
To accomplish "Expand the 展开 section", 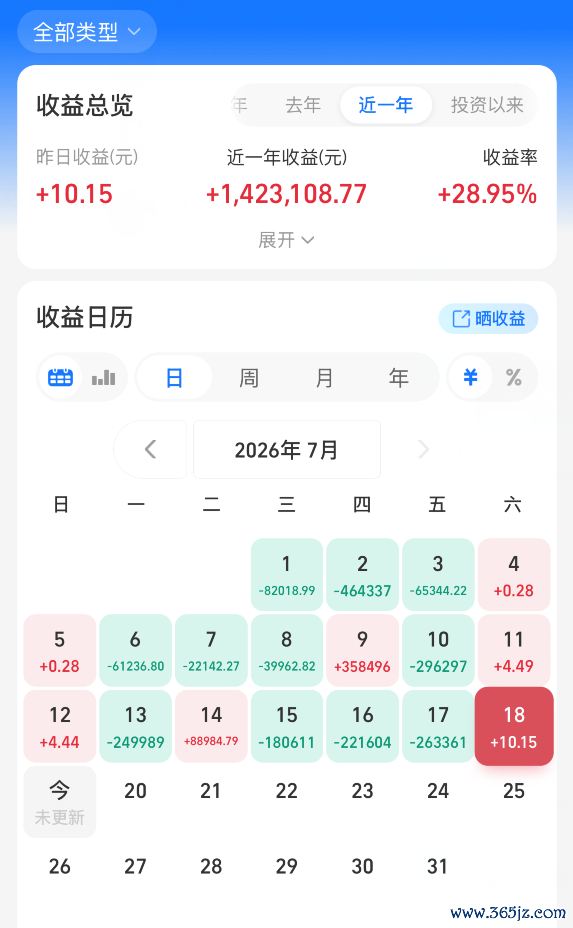I will click(x=286, y=240).
